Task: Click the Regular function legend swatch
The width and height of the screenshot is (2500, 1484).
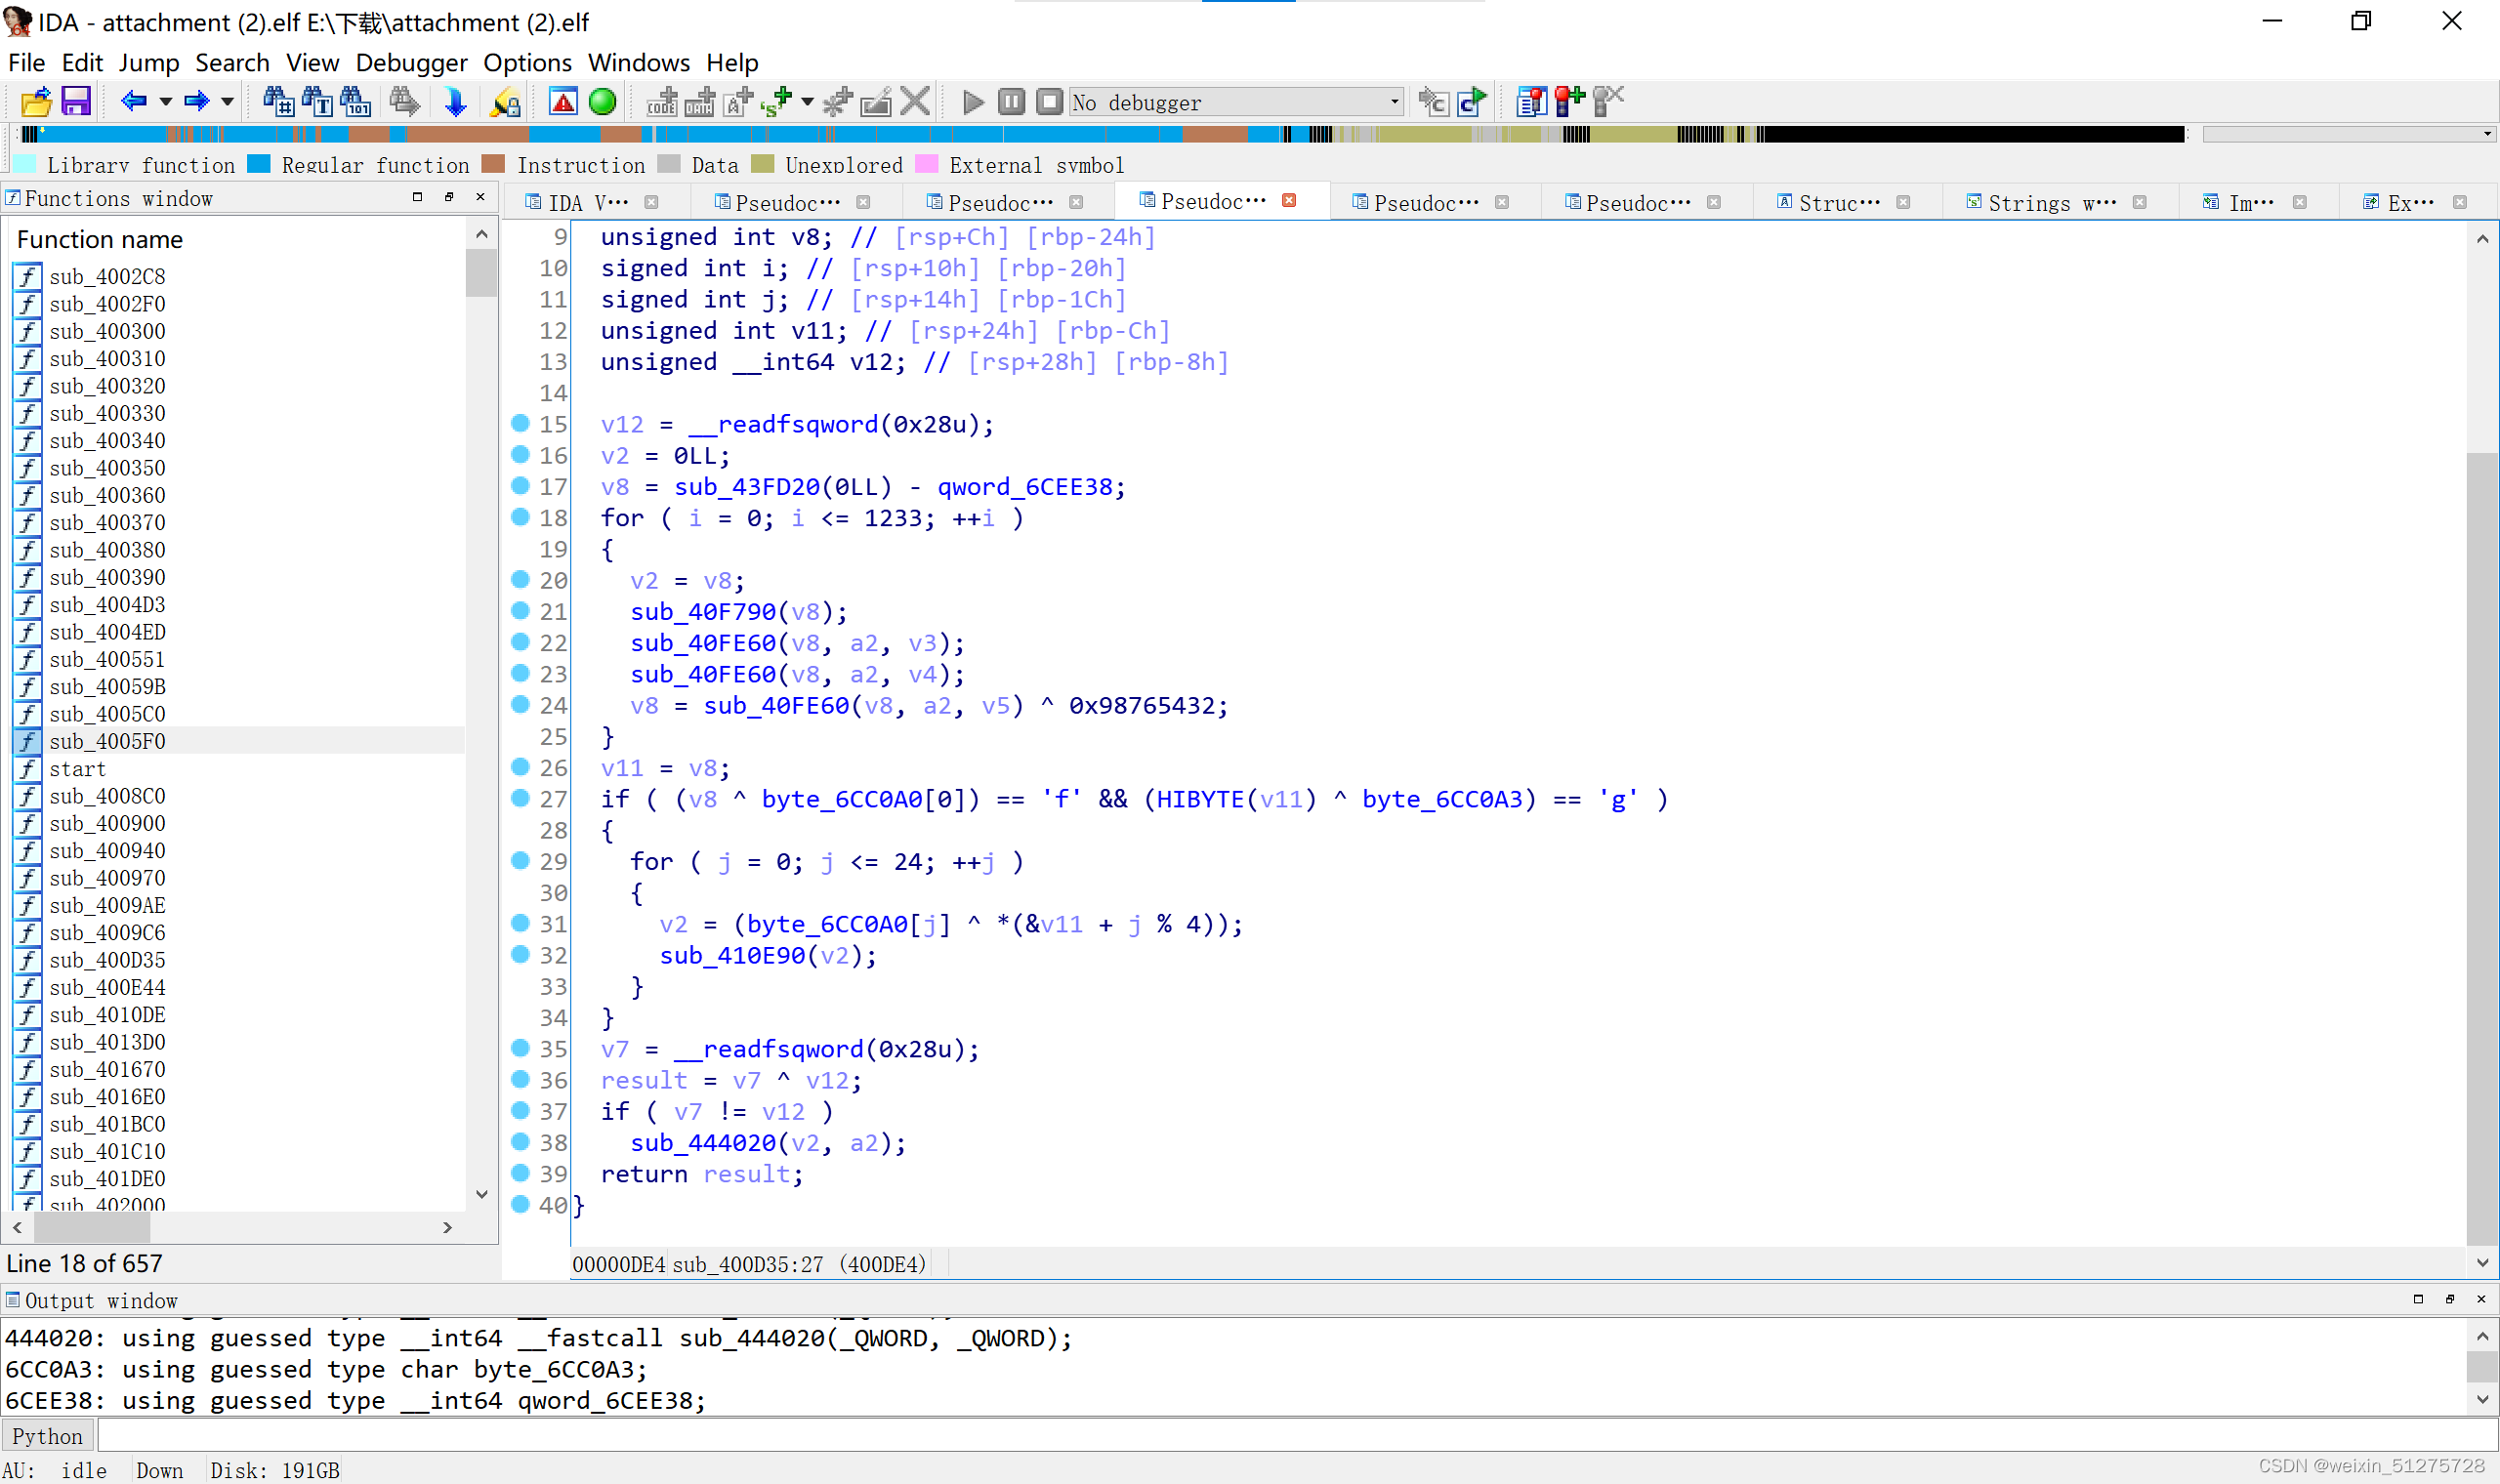Action: click(x=259, y=164)
